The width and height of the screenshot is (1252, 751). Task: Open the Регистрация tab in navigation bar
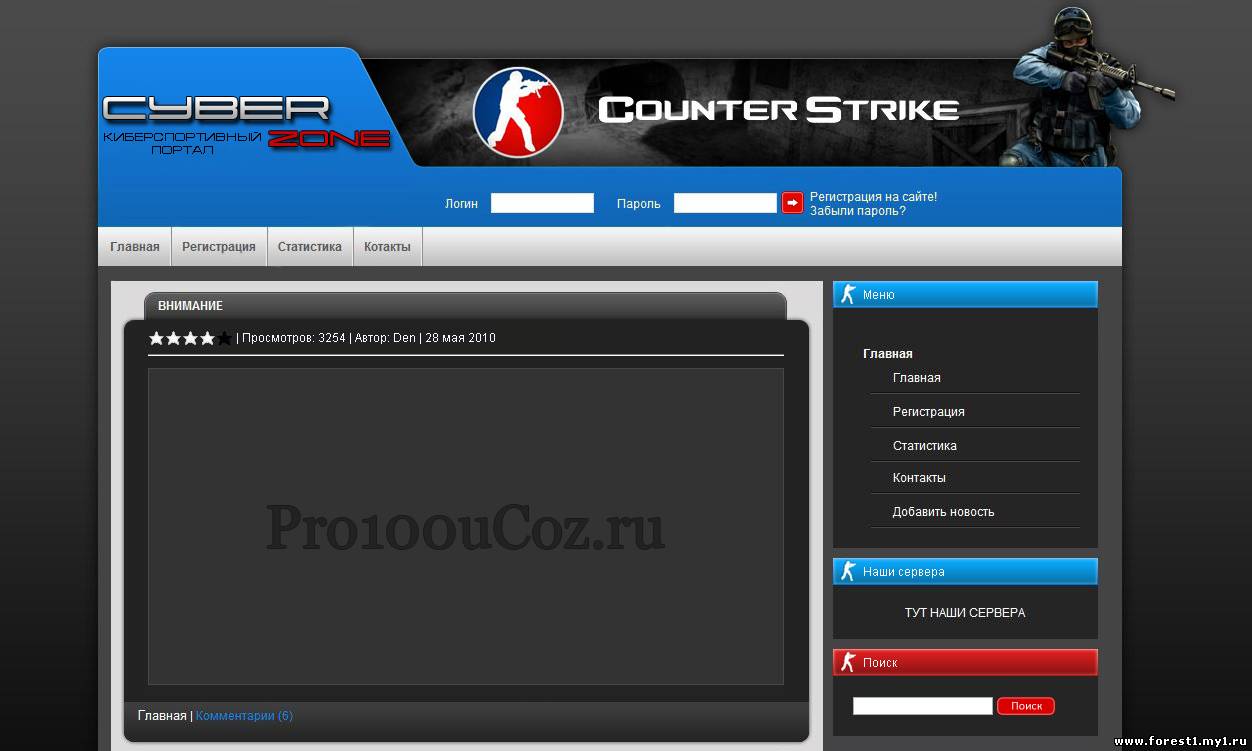pyautogui.click(x=219, y=247)
